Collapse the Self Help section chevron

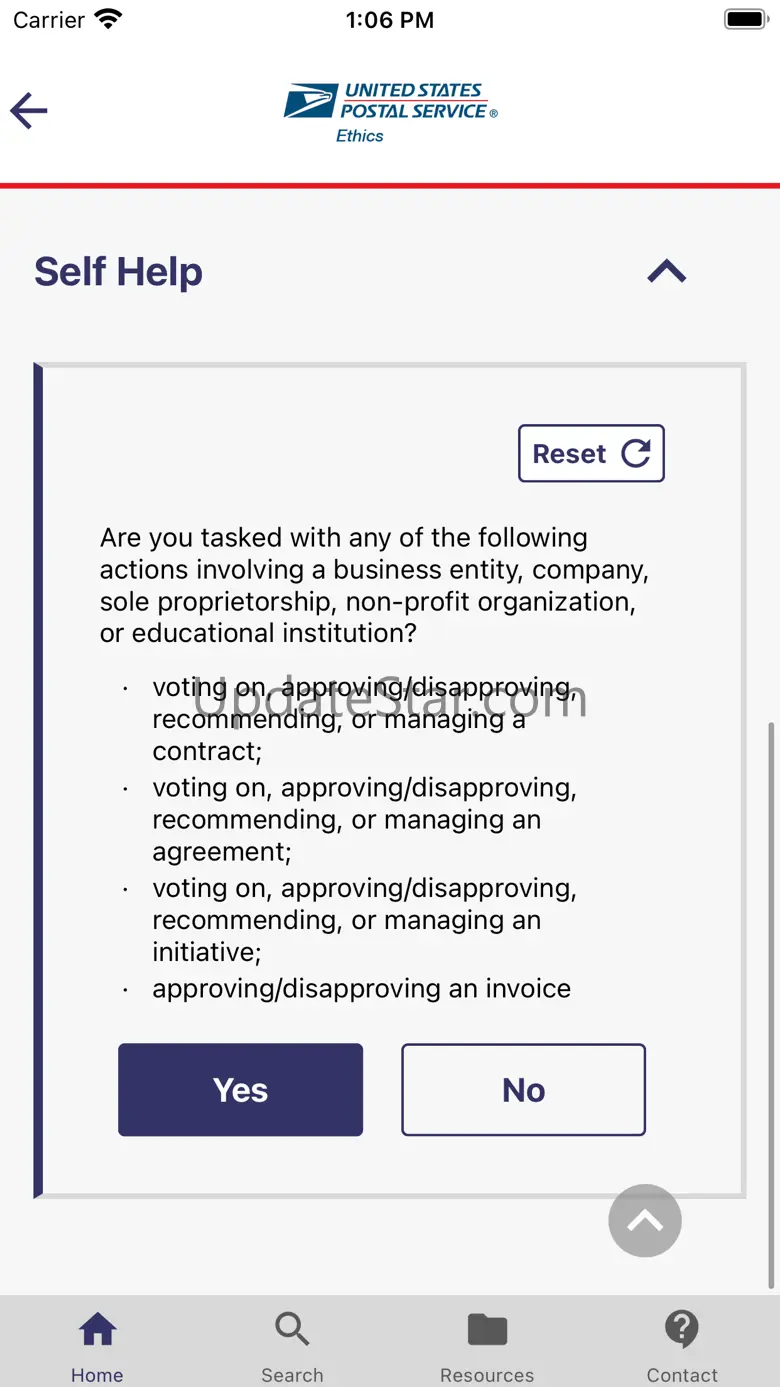[x=666, y=272]
